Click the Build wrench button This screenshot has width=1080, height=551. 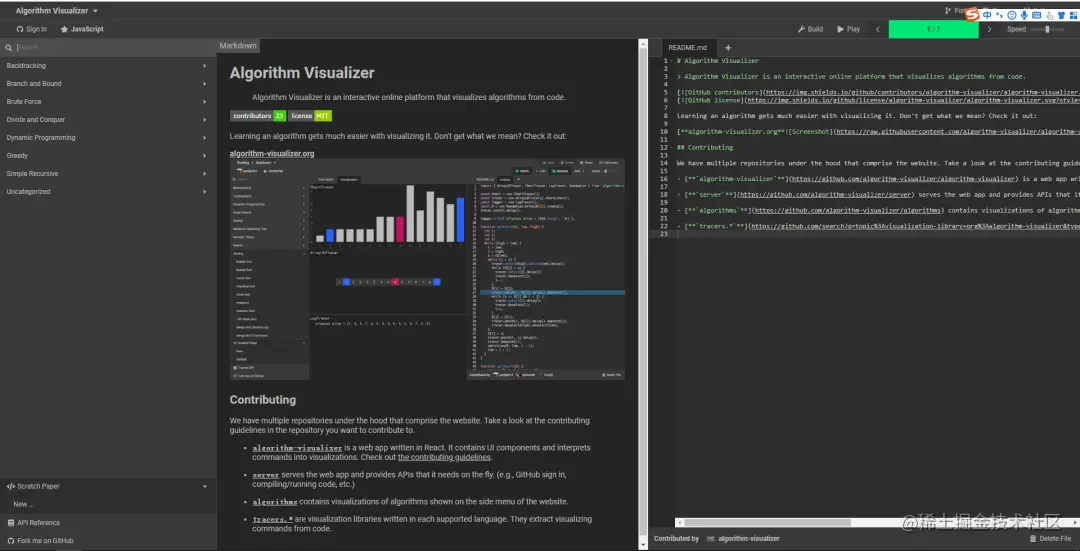coord(810,29)
